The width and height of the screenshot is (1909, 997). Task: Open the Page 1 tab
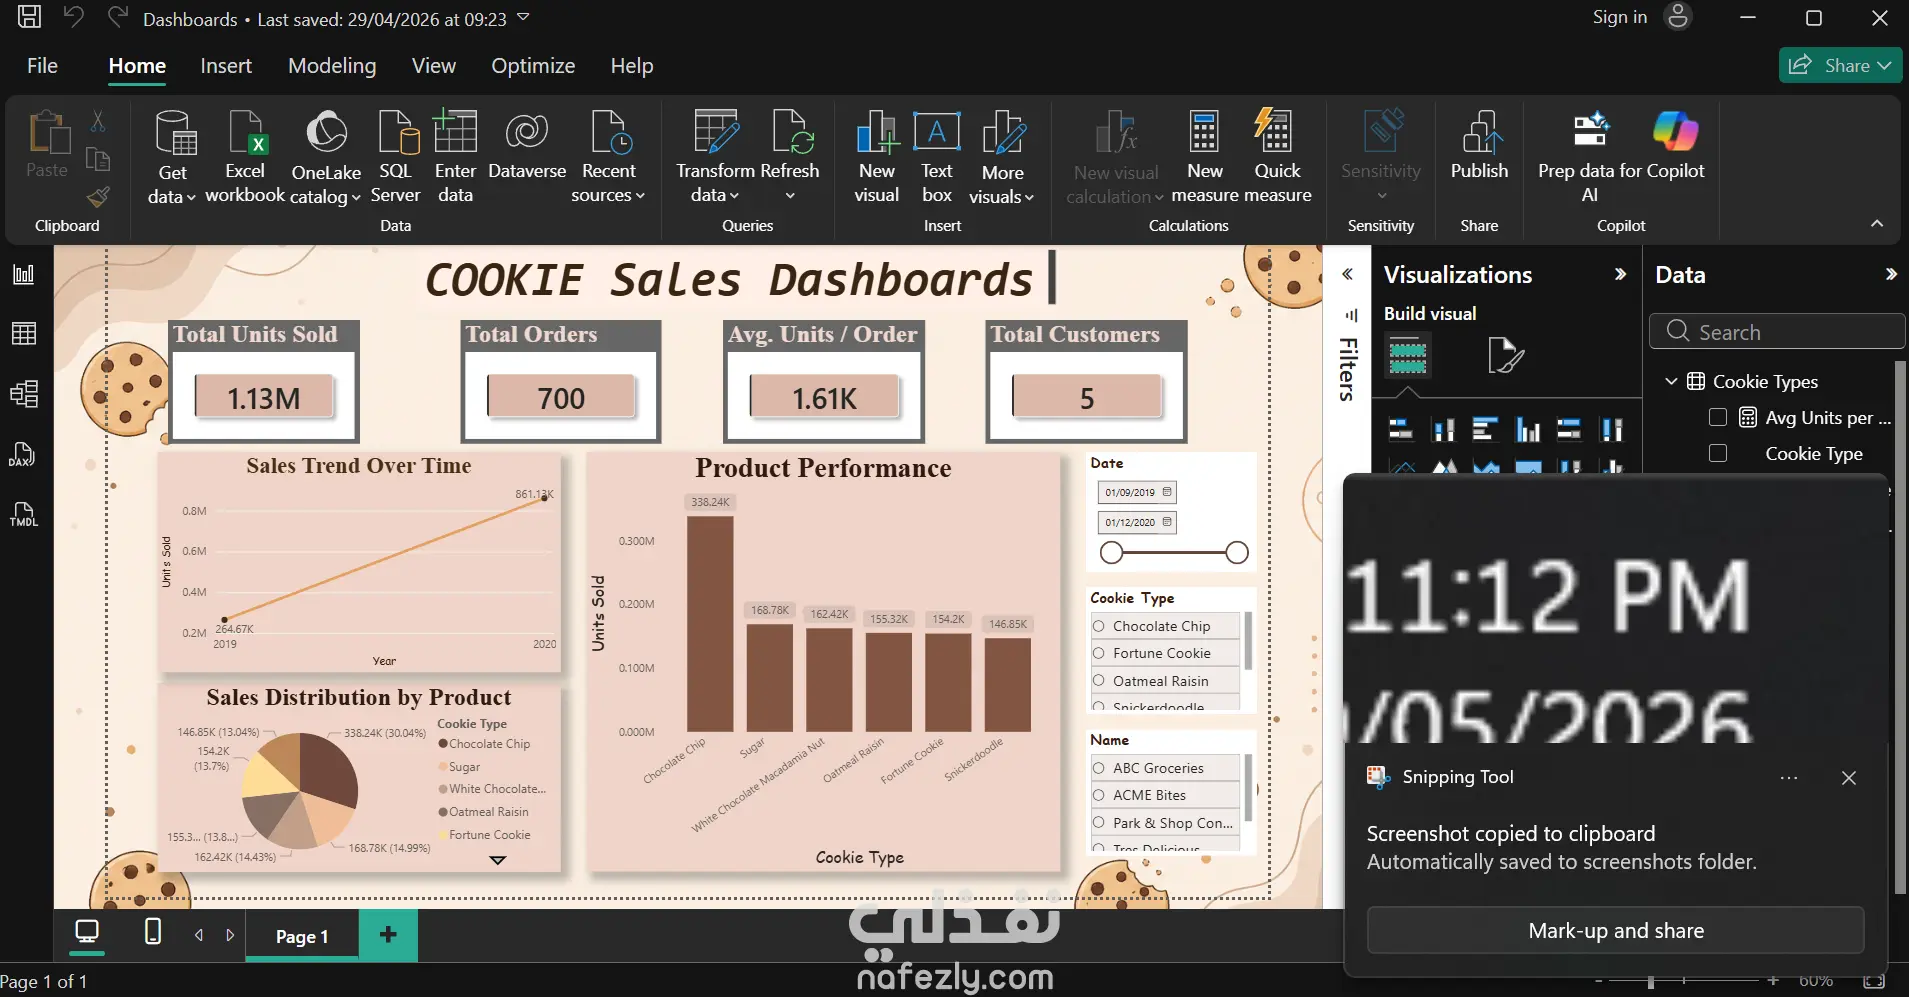pyautogui.click(x=302, y=936)
